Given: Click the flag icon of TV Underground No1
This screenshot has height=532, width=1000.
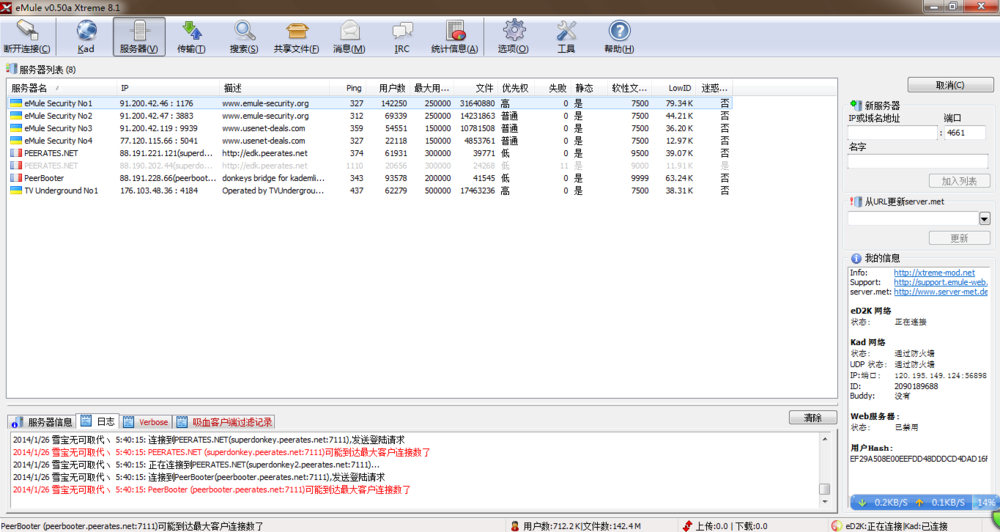Looking at the screenshot, I should (x=16, y=190).
